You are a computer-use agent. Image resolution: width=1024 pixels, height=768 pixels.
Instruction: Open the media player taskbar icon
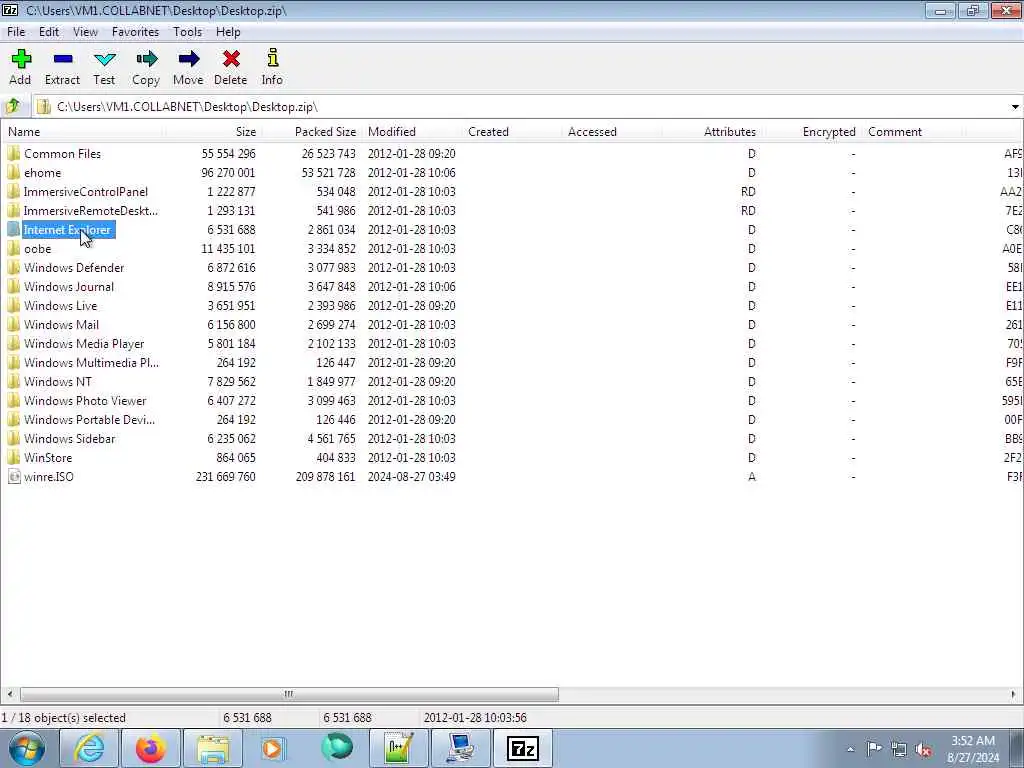[x=274, y=748]
